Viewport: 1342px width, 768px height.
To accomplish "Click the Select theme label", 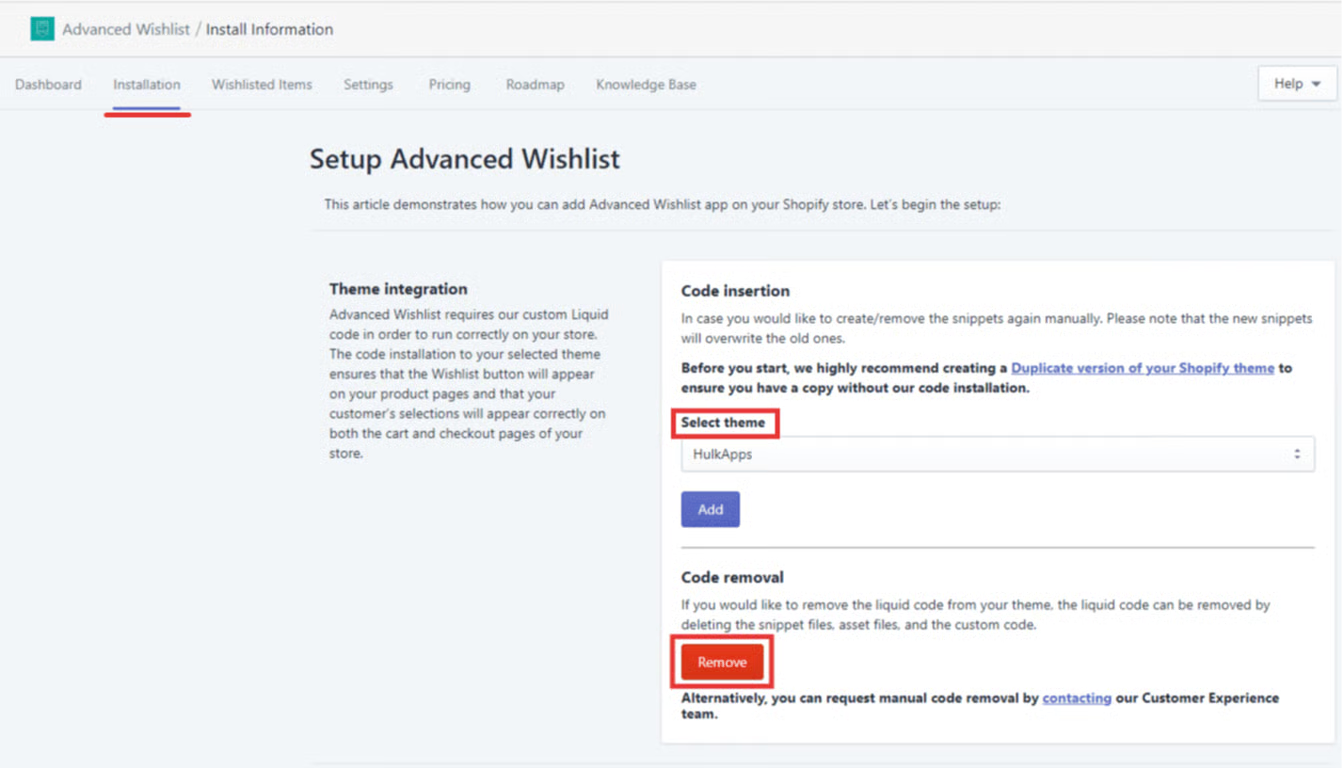I will click(x=723, y=423).
